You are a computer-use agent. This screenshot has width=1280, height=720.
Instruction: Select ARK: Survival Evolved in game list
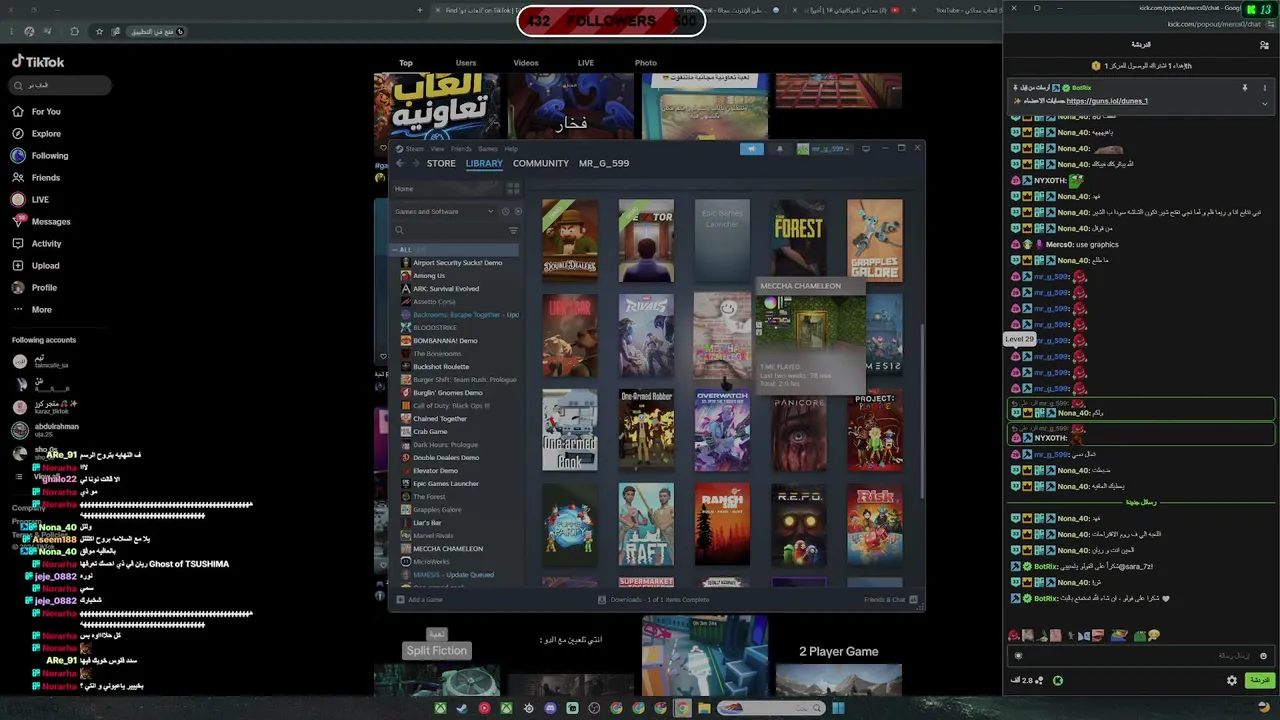(x=446, y=289)
